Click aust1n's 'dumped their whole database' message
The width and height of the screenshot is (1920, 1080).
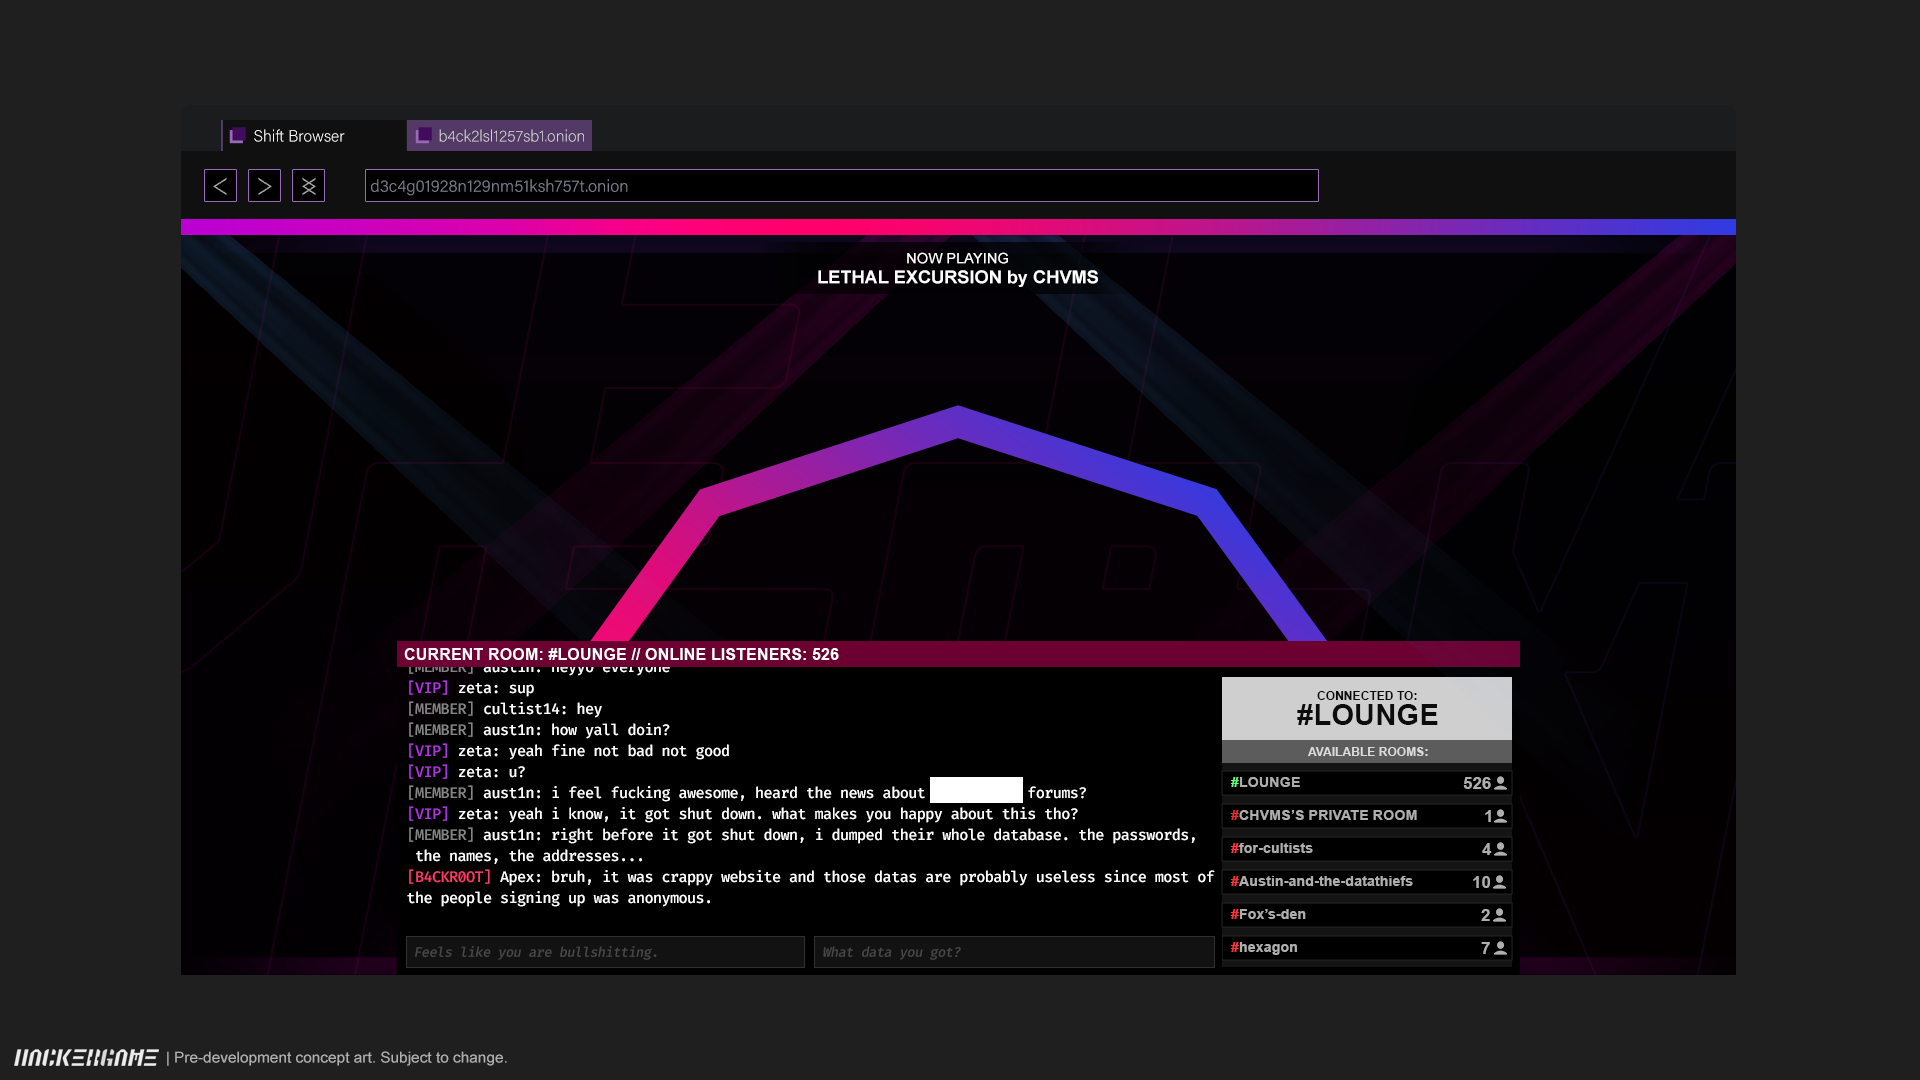point(802,845)
